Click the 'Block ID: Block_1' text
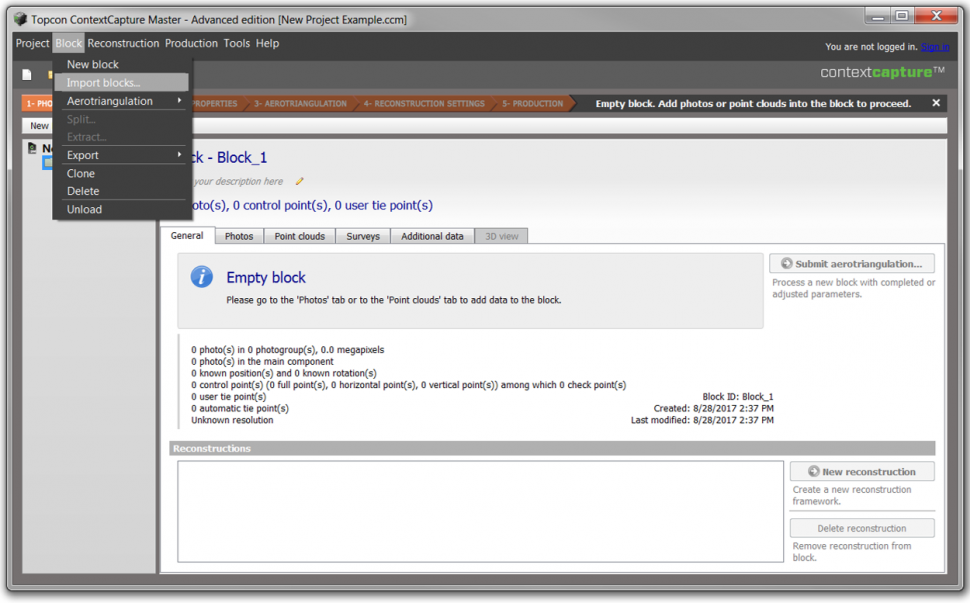The image size is (970, 603). pos(738,397)
